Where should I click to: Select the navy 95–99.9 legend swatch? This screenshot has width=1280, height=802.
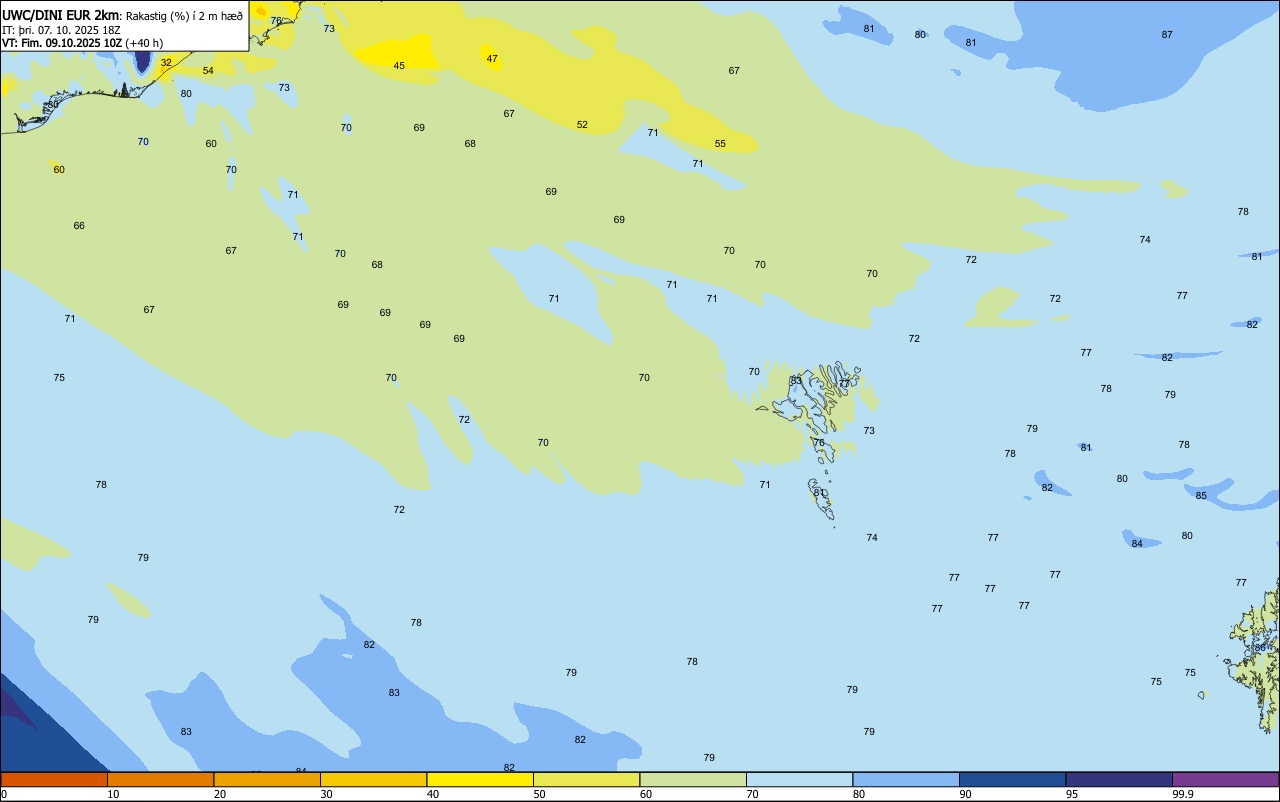[1119, 779]
